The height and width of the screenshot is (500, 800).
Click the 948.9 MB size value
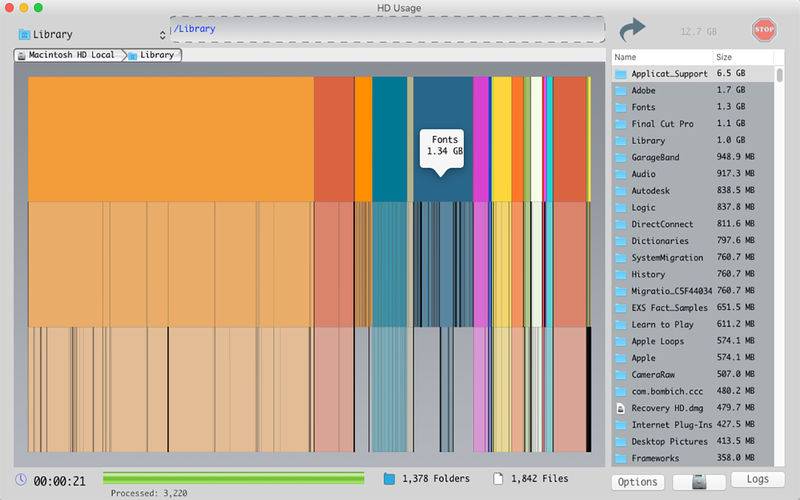(735, 157)
